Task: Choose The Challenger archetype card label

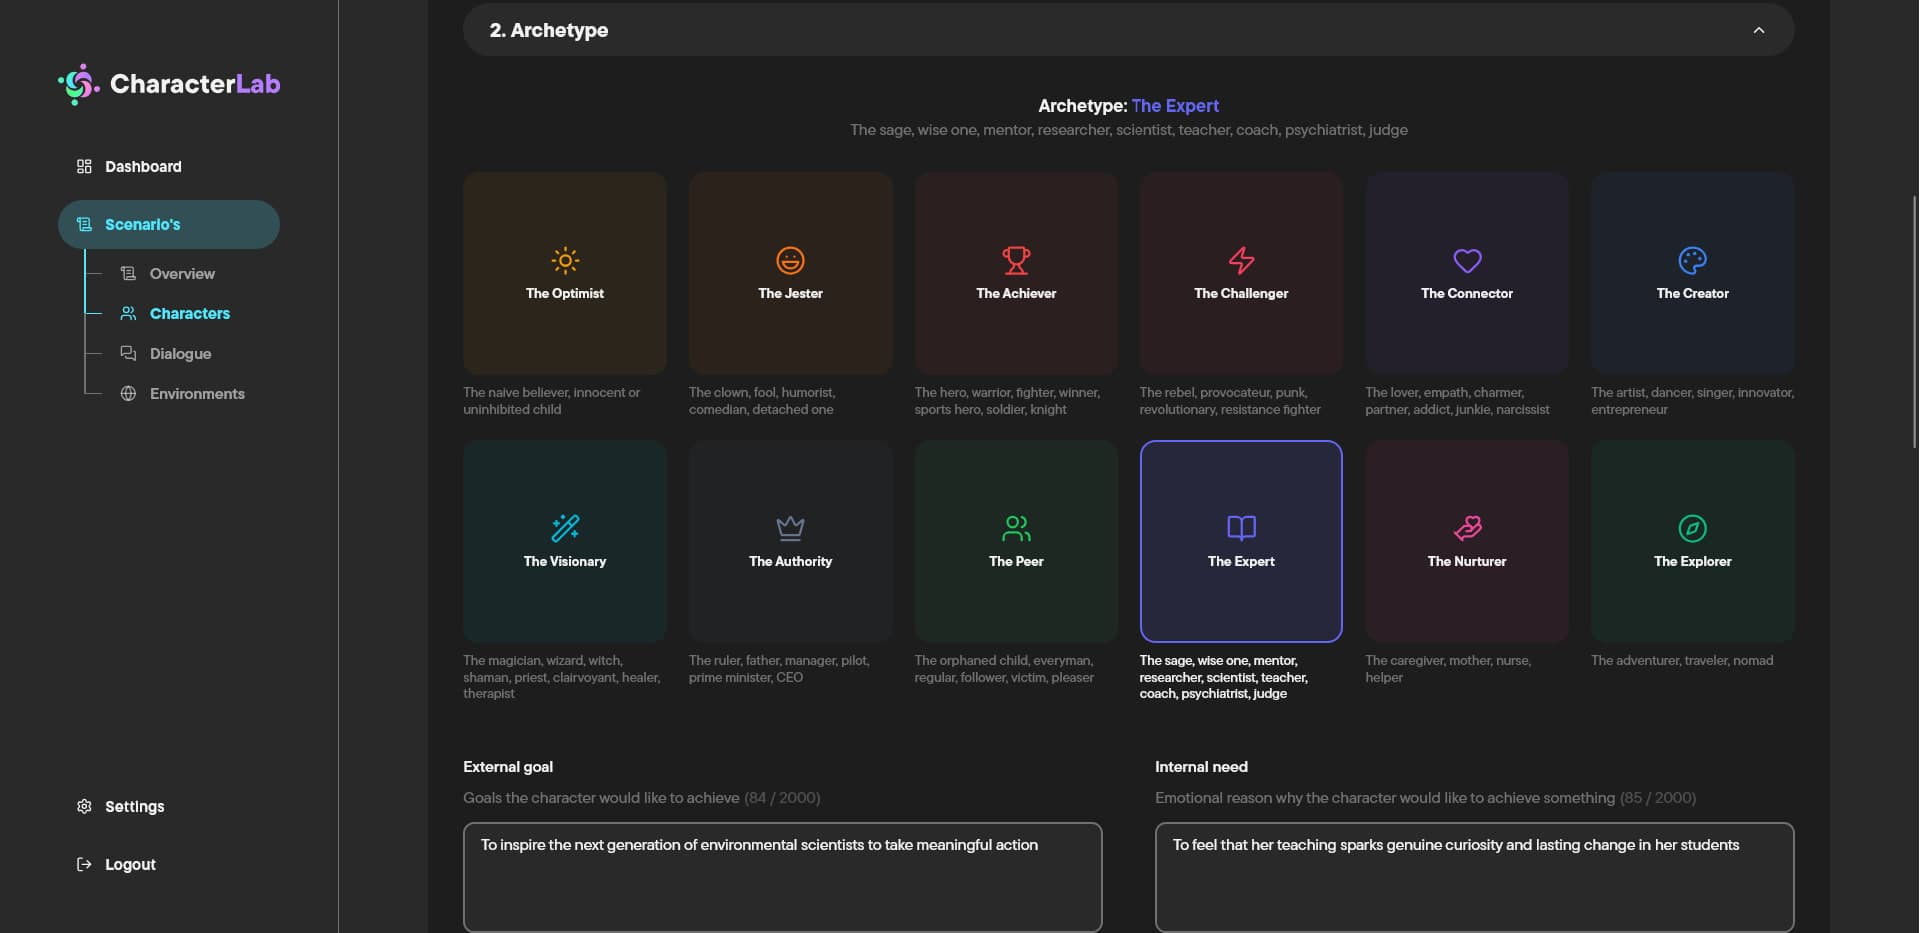Action: coord(1241,293)
